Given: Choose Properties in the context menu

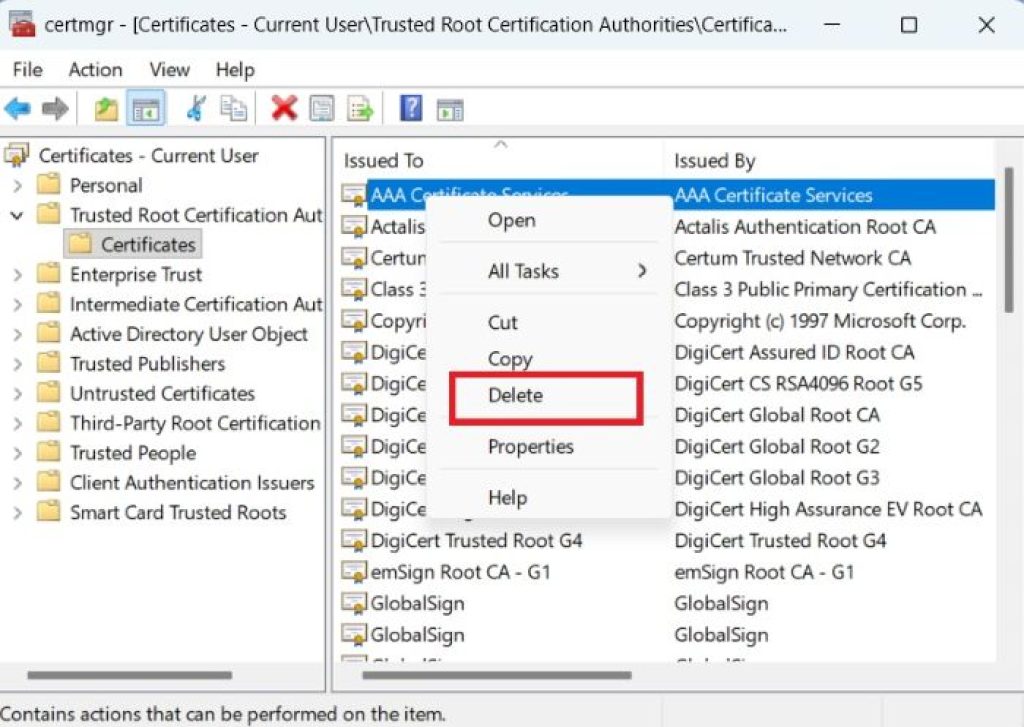Looking at the screenshot, I should [549, 447].
